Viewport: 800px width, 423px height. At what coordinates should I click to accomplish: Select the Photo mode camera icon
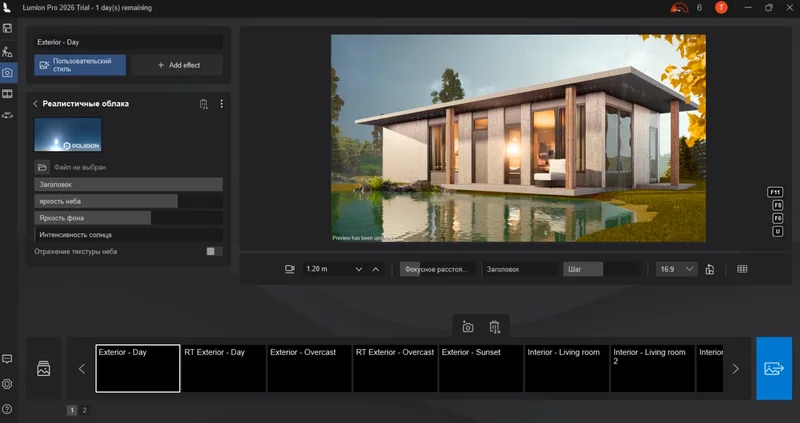[x=7, y=73]
